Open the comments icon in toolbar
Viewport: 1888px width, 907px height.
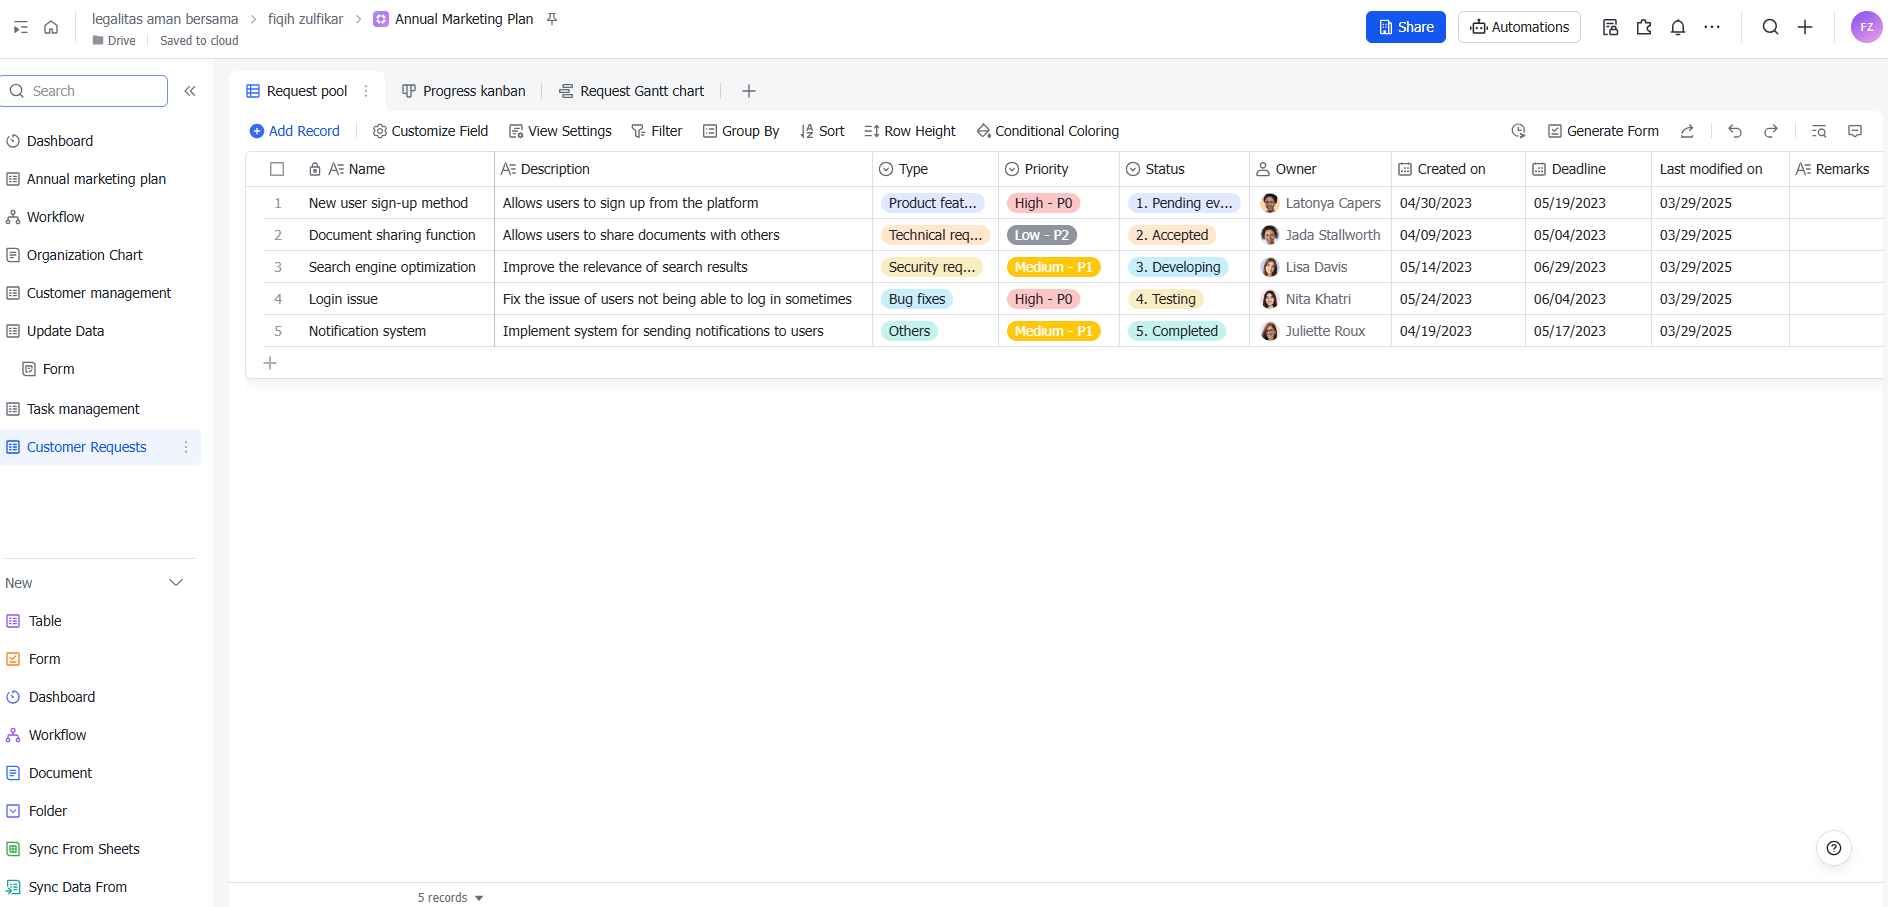[1855, 131]
